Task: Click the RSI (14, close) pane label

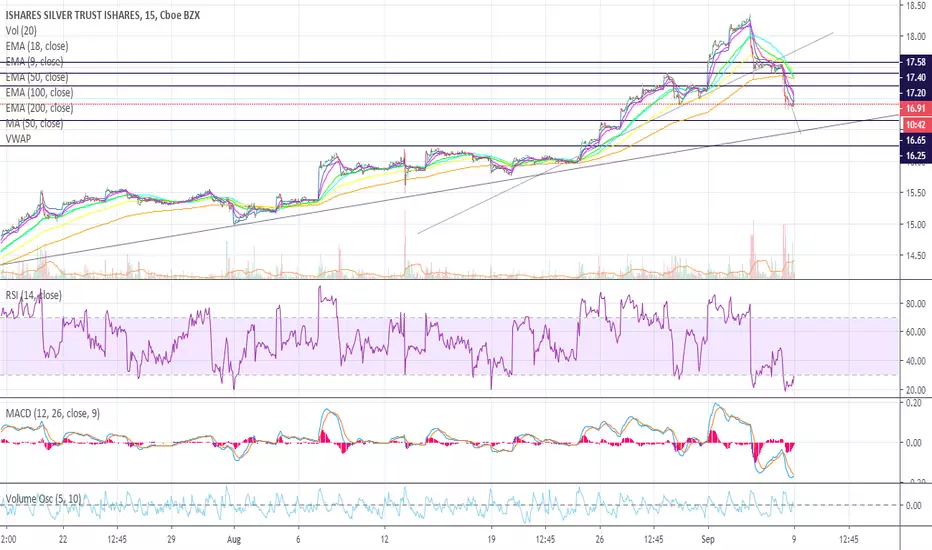Action: [x=33, y=295]
